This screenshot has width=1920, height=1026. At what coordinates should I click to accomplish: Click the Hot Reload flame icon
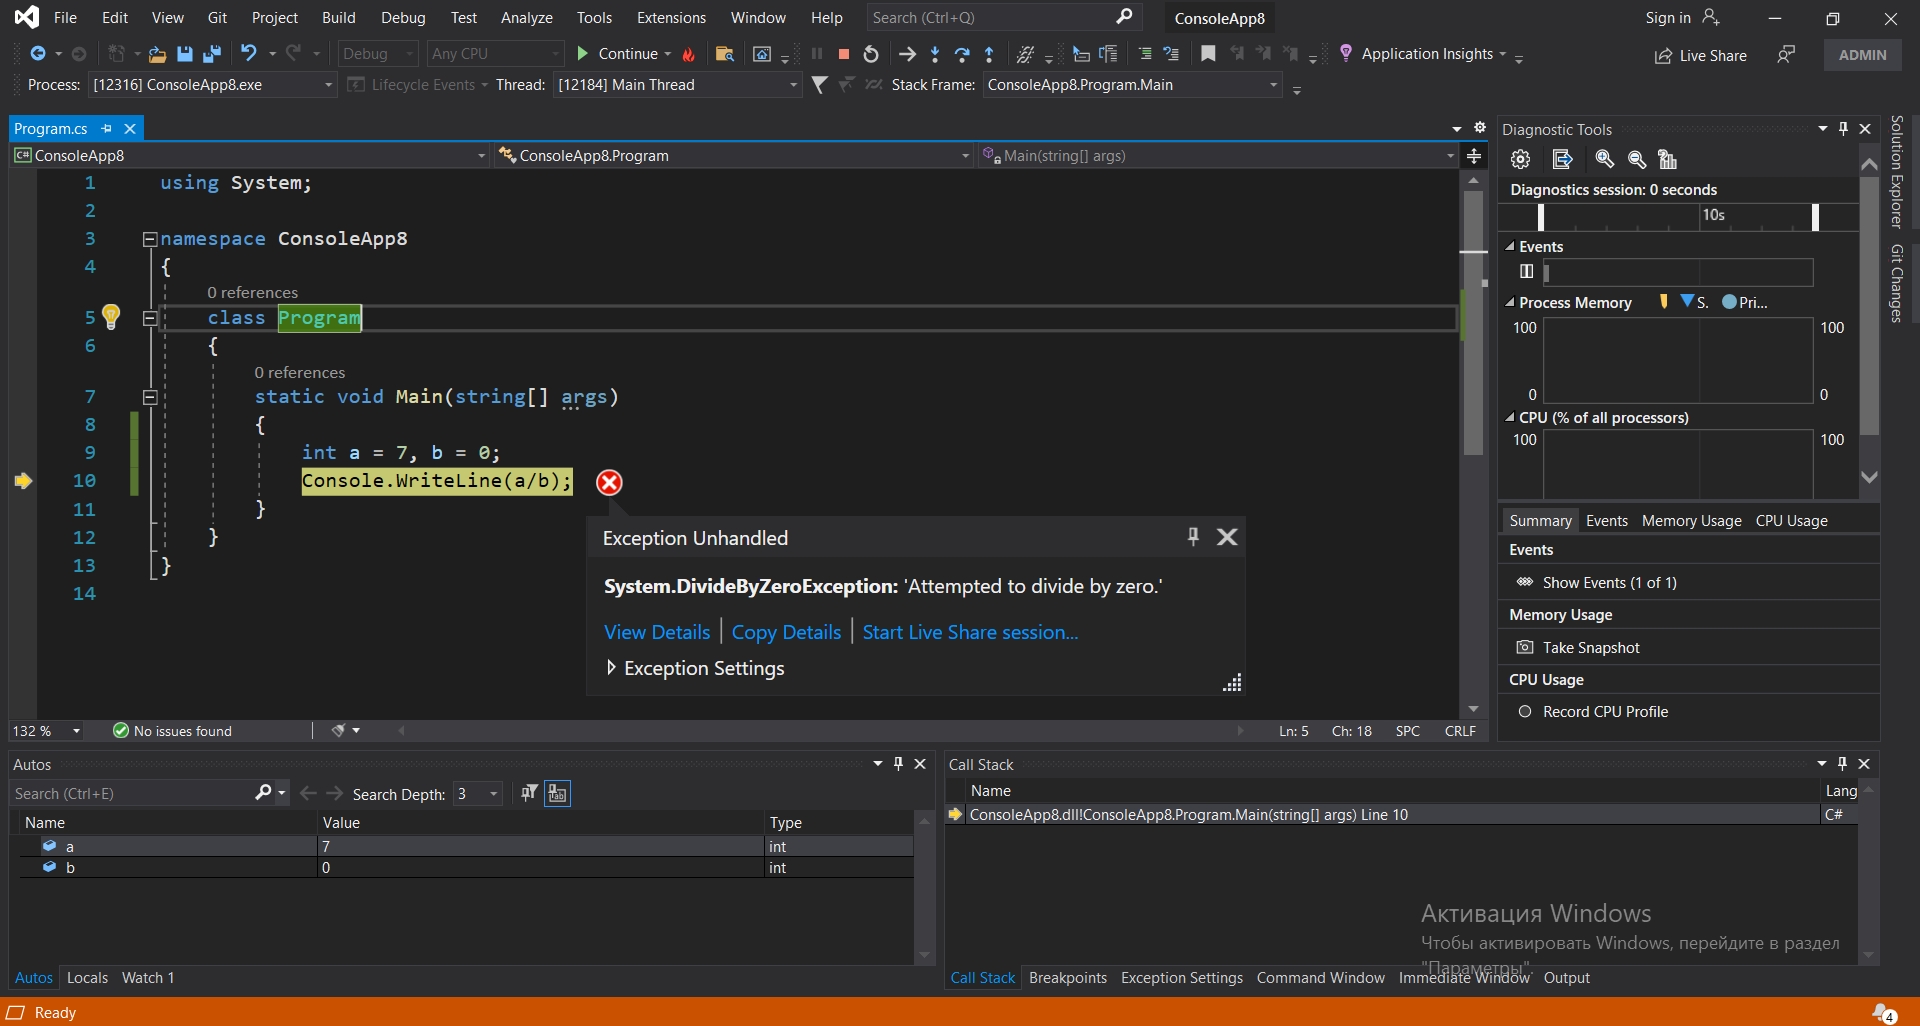pos(689,54)
